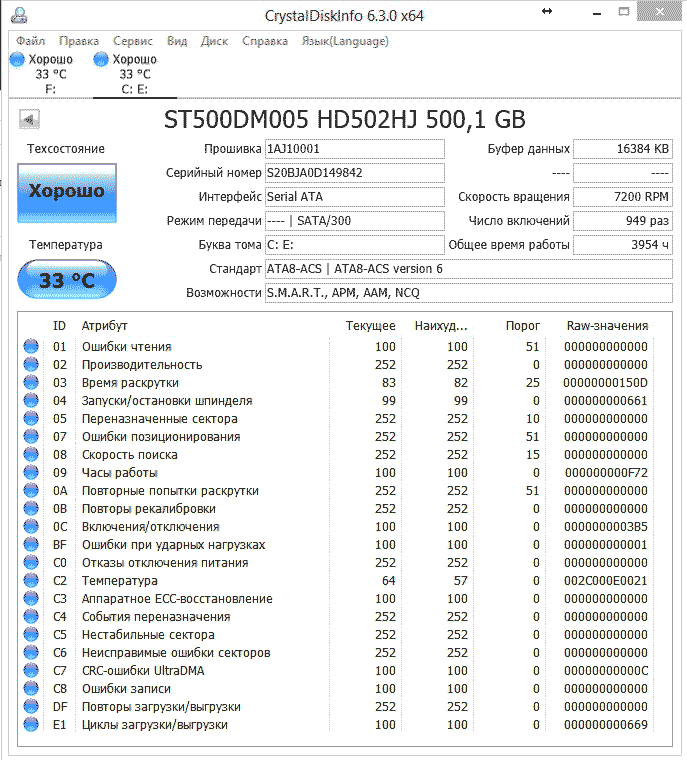687x760 pixels.
Task: Click the Атрибут column header
Action: click(x=104, y=326)
